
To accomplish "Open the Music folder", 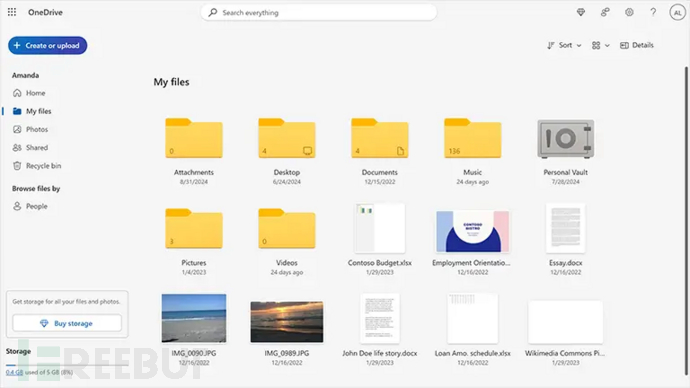I will (473, 138).
